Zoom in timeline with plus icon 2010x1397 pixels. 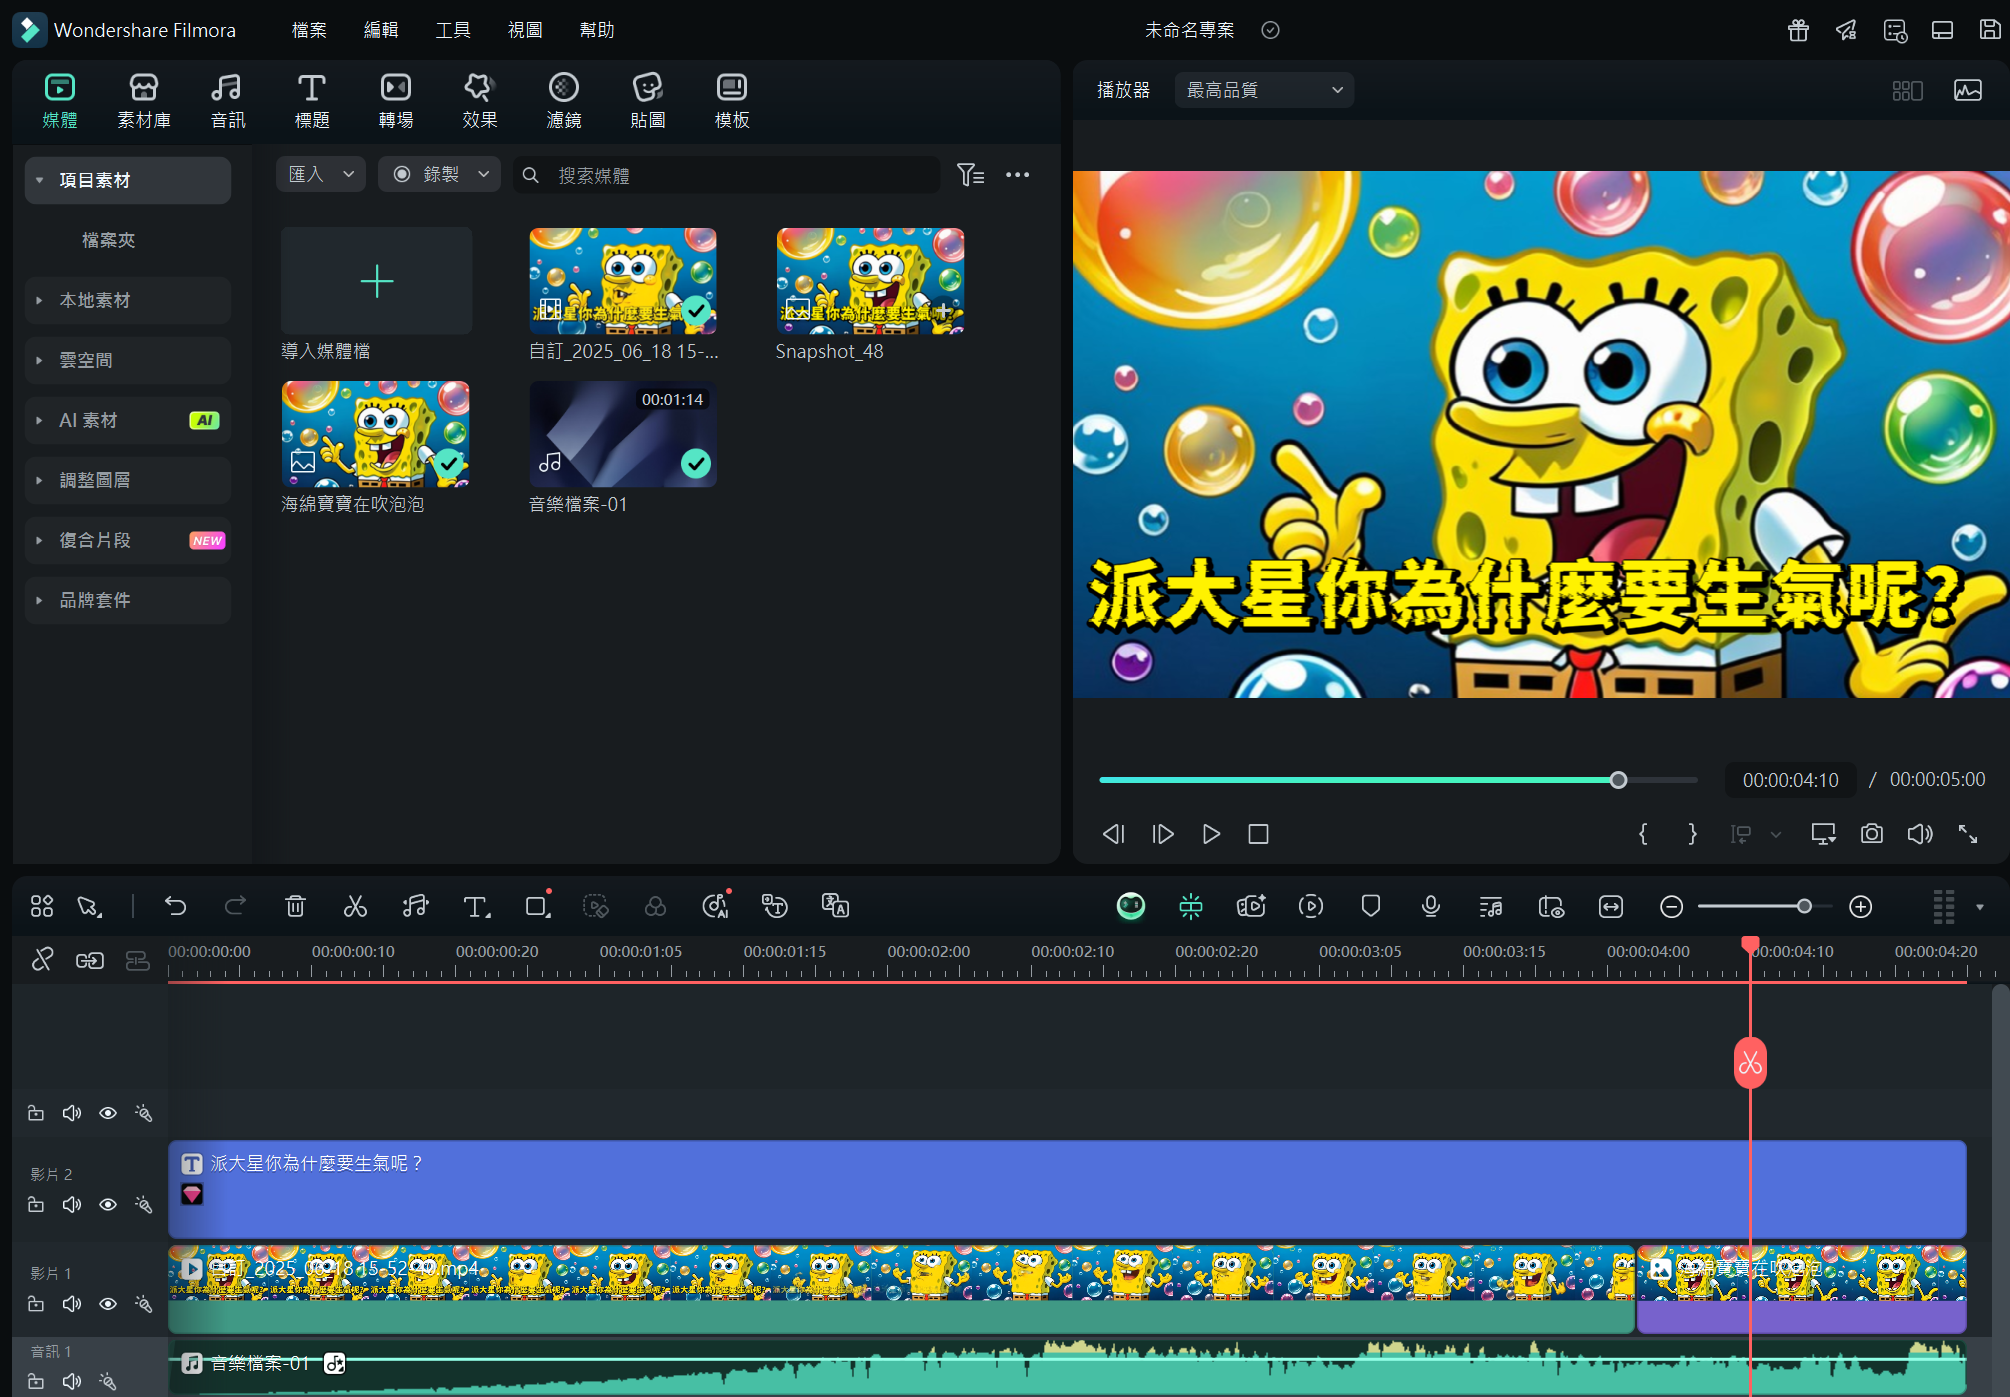(x=1861, y=907)
